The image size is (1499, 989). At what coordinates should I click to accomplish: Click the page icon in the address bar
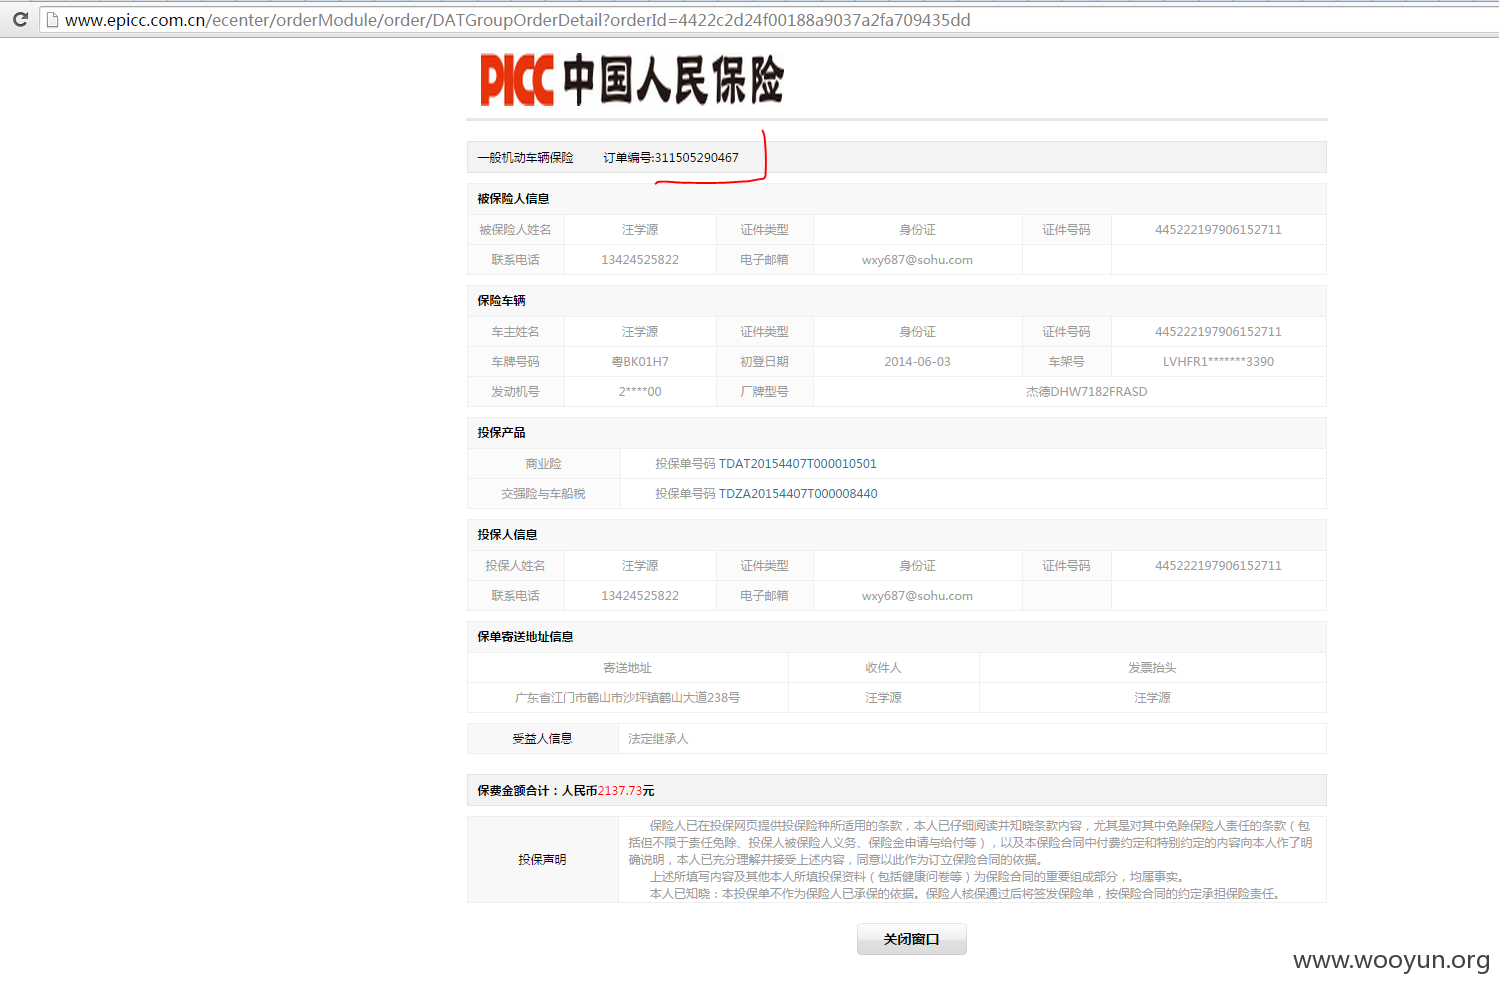(52, 20)
